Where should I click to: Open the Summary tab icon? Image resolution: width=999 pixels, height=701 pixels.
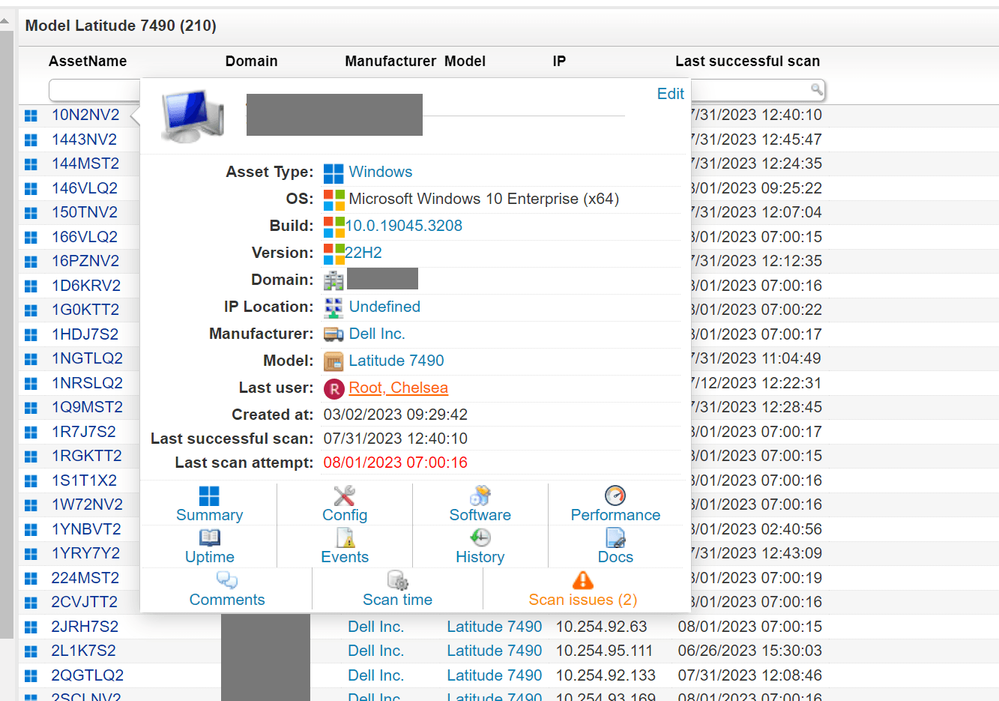209,497
